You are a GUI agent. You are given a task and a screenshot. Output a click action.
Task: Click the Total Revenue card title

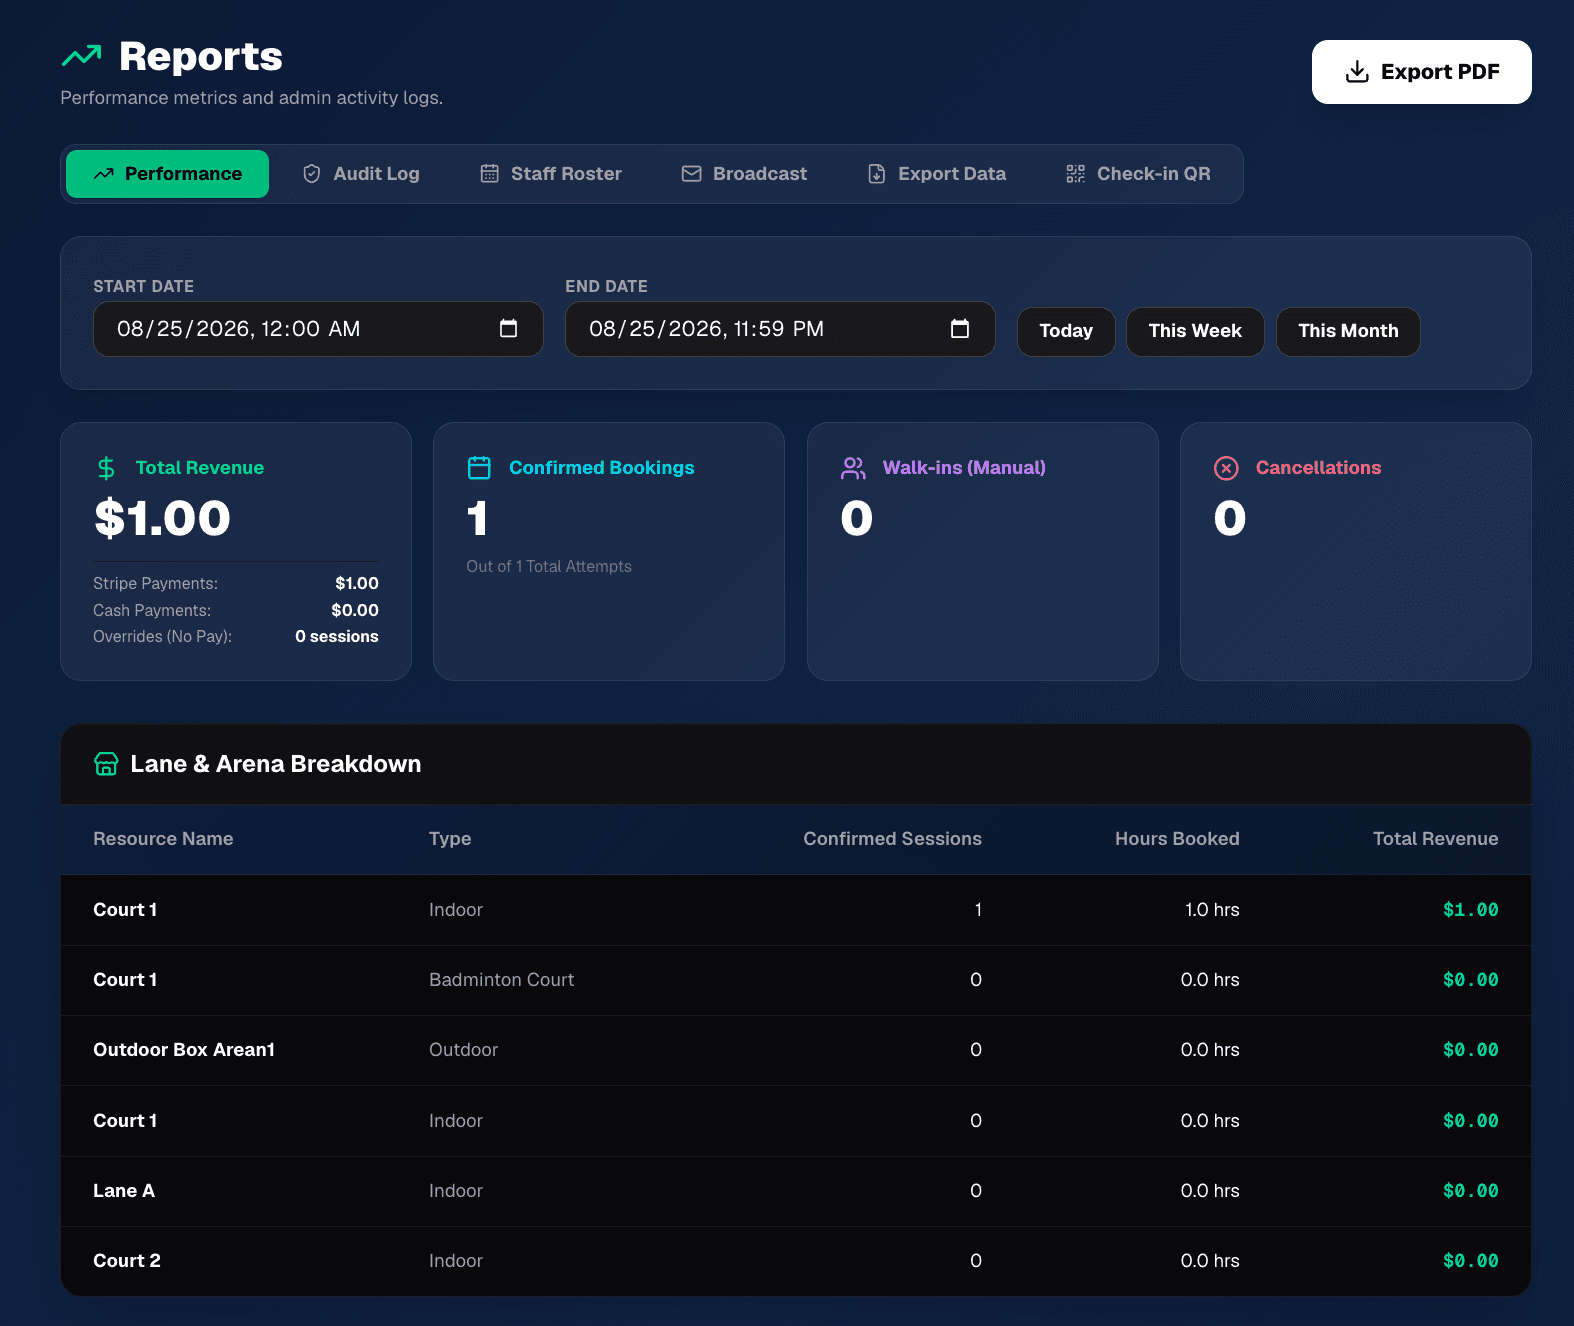pyautogui.click(x=200, y=468)
